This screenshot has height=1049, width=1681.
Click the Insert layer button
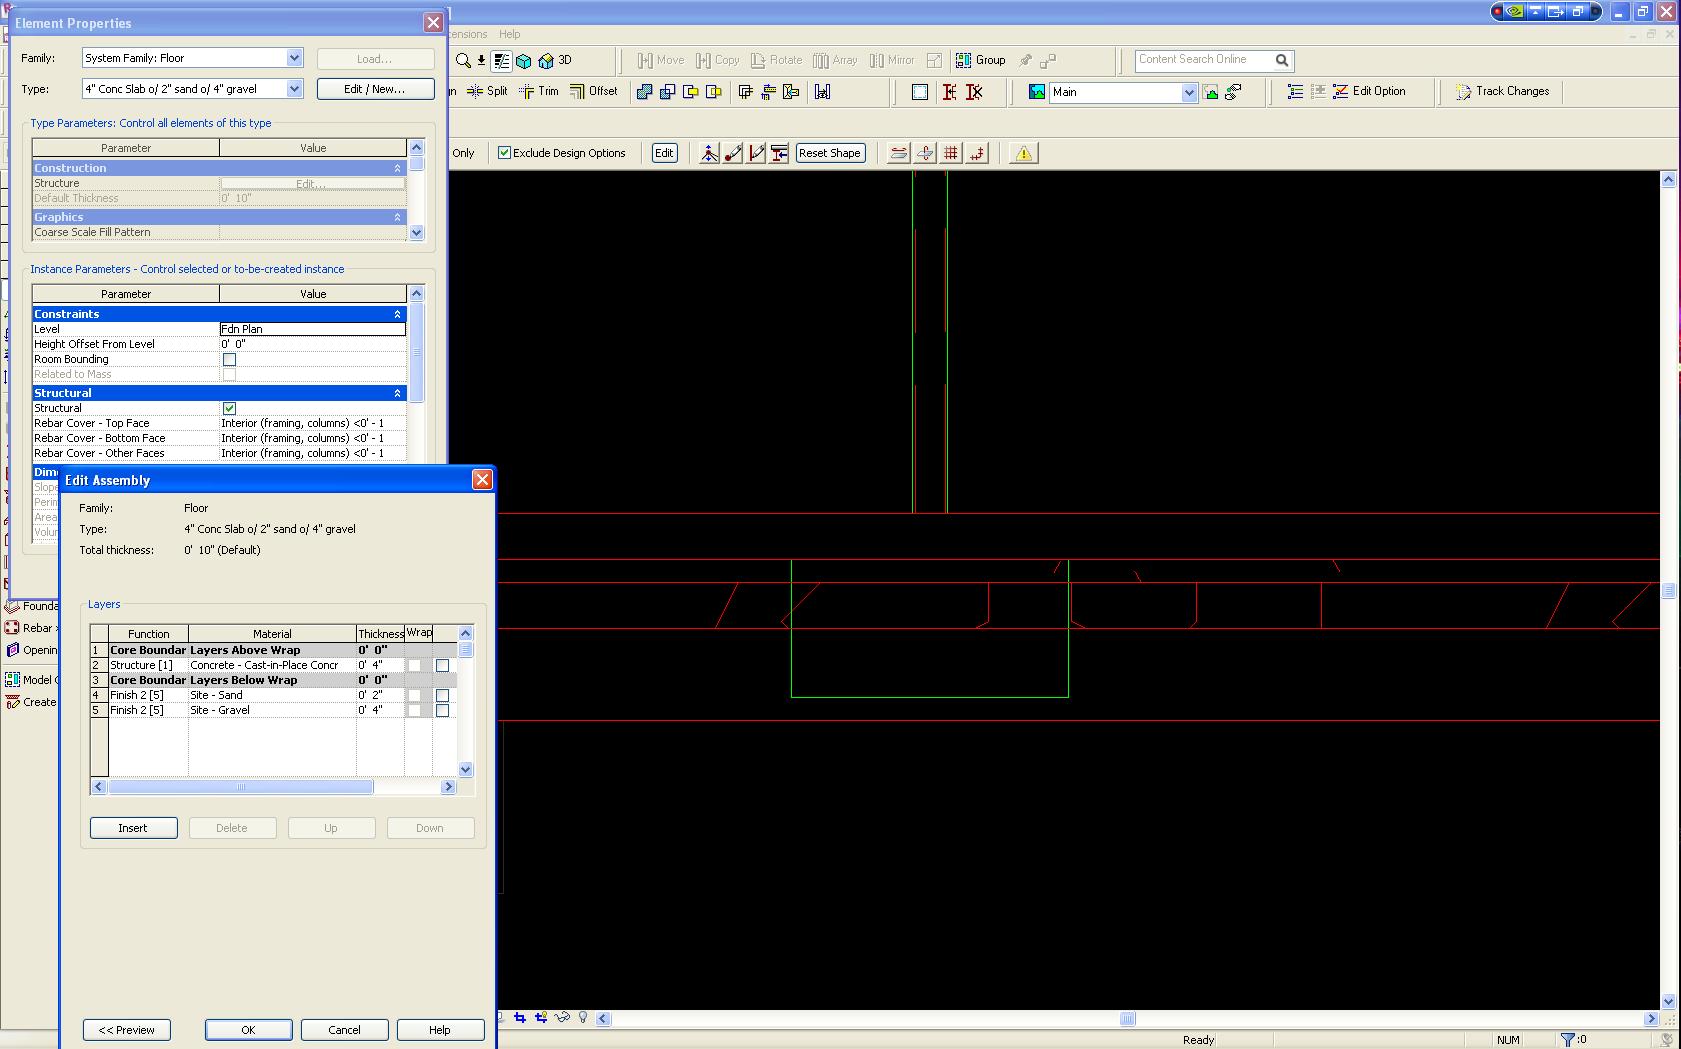click(x=133, y=828)
